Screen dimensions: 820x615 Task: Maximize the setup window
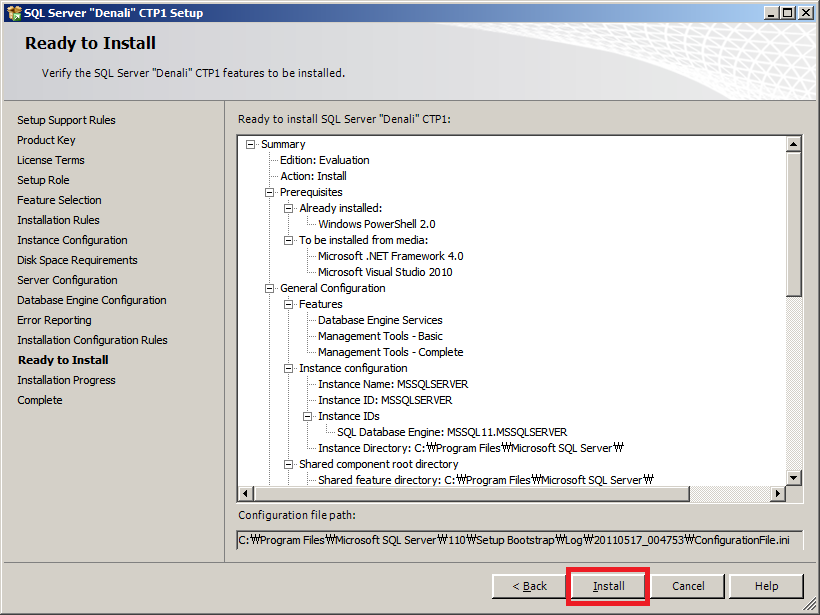pyautogui.click(x=787, y=13)
